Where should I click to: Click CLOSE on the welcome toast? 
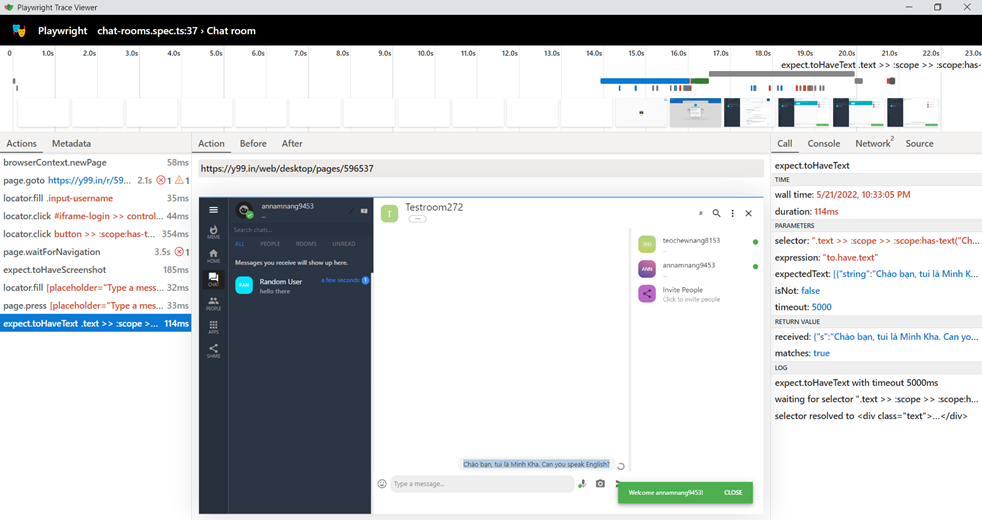pos(733,493)
